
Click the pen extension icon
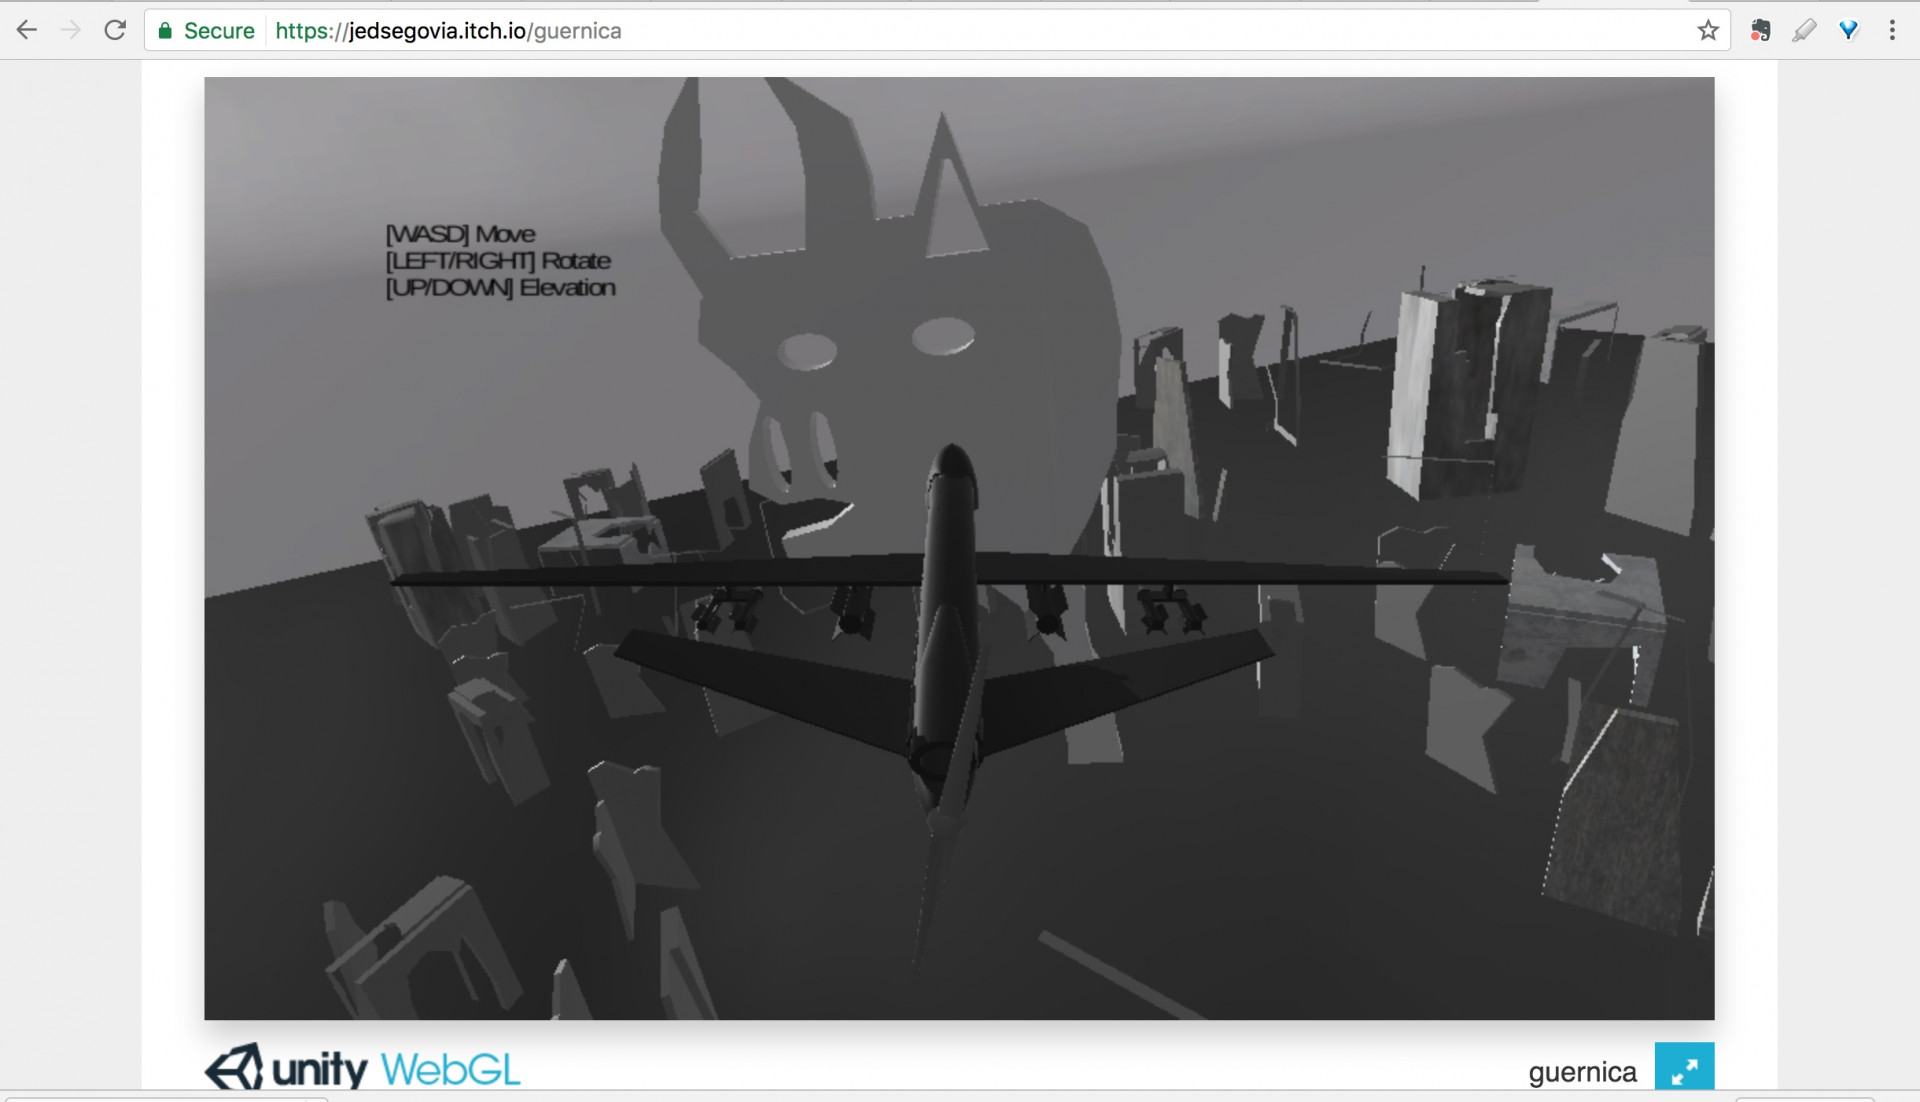pyautogui.click(x=1805, y=31)
